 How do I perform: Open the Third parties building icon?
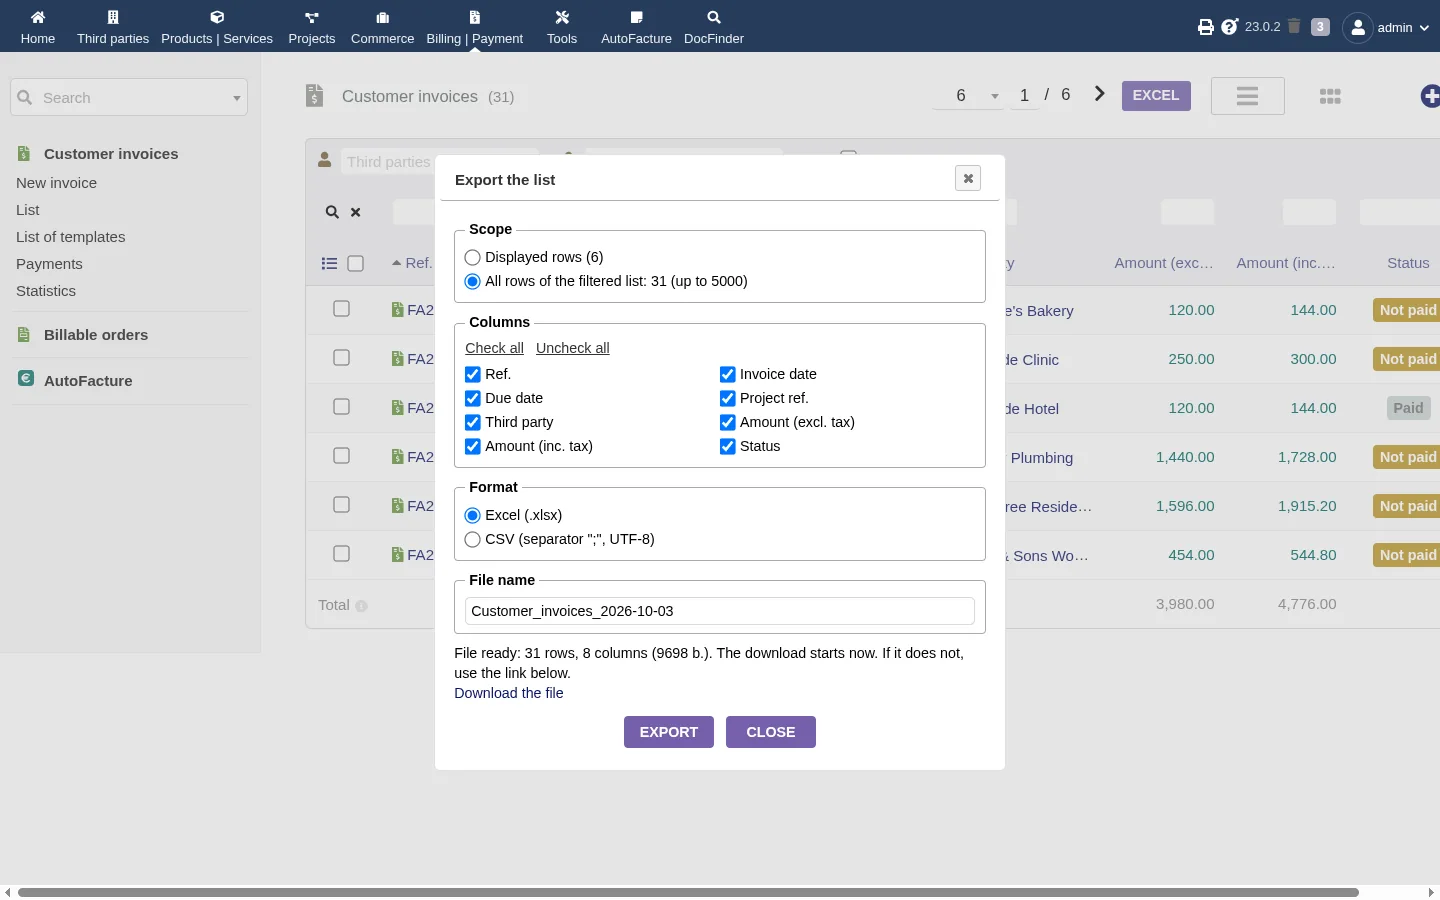point(113,17)
